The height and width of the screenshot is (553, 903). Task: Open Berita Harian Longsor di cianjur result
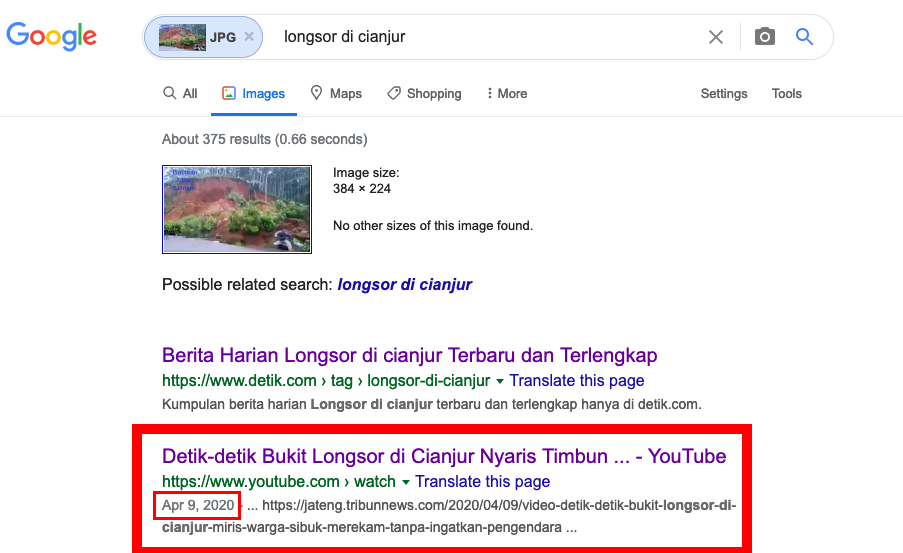click(x=409, y=355)
